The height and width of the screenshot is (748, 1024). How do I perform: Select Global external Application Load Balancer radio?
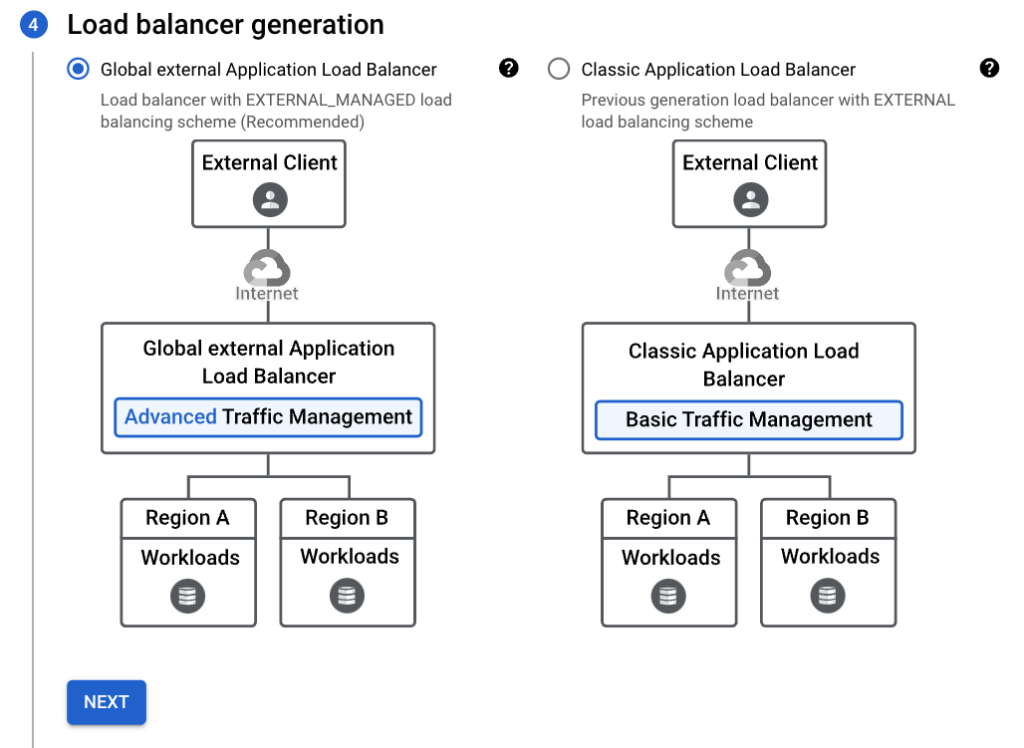[78, 69]
